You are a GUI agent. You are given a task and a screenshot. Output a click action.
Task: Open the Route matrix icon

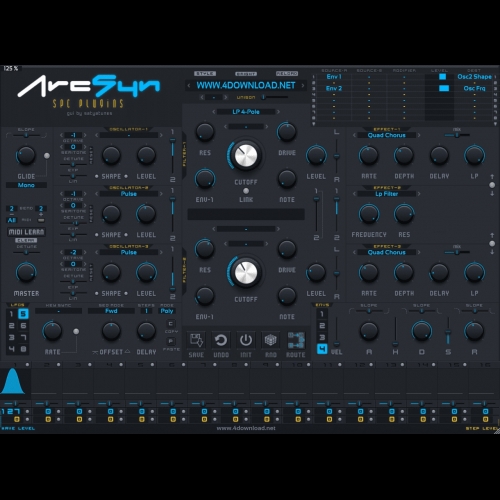296,340
